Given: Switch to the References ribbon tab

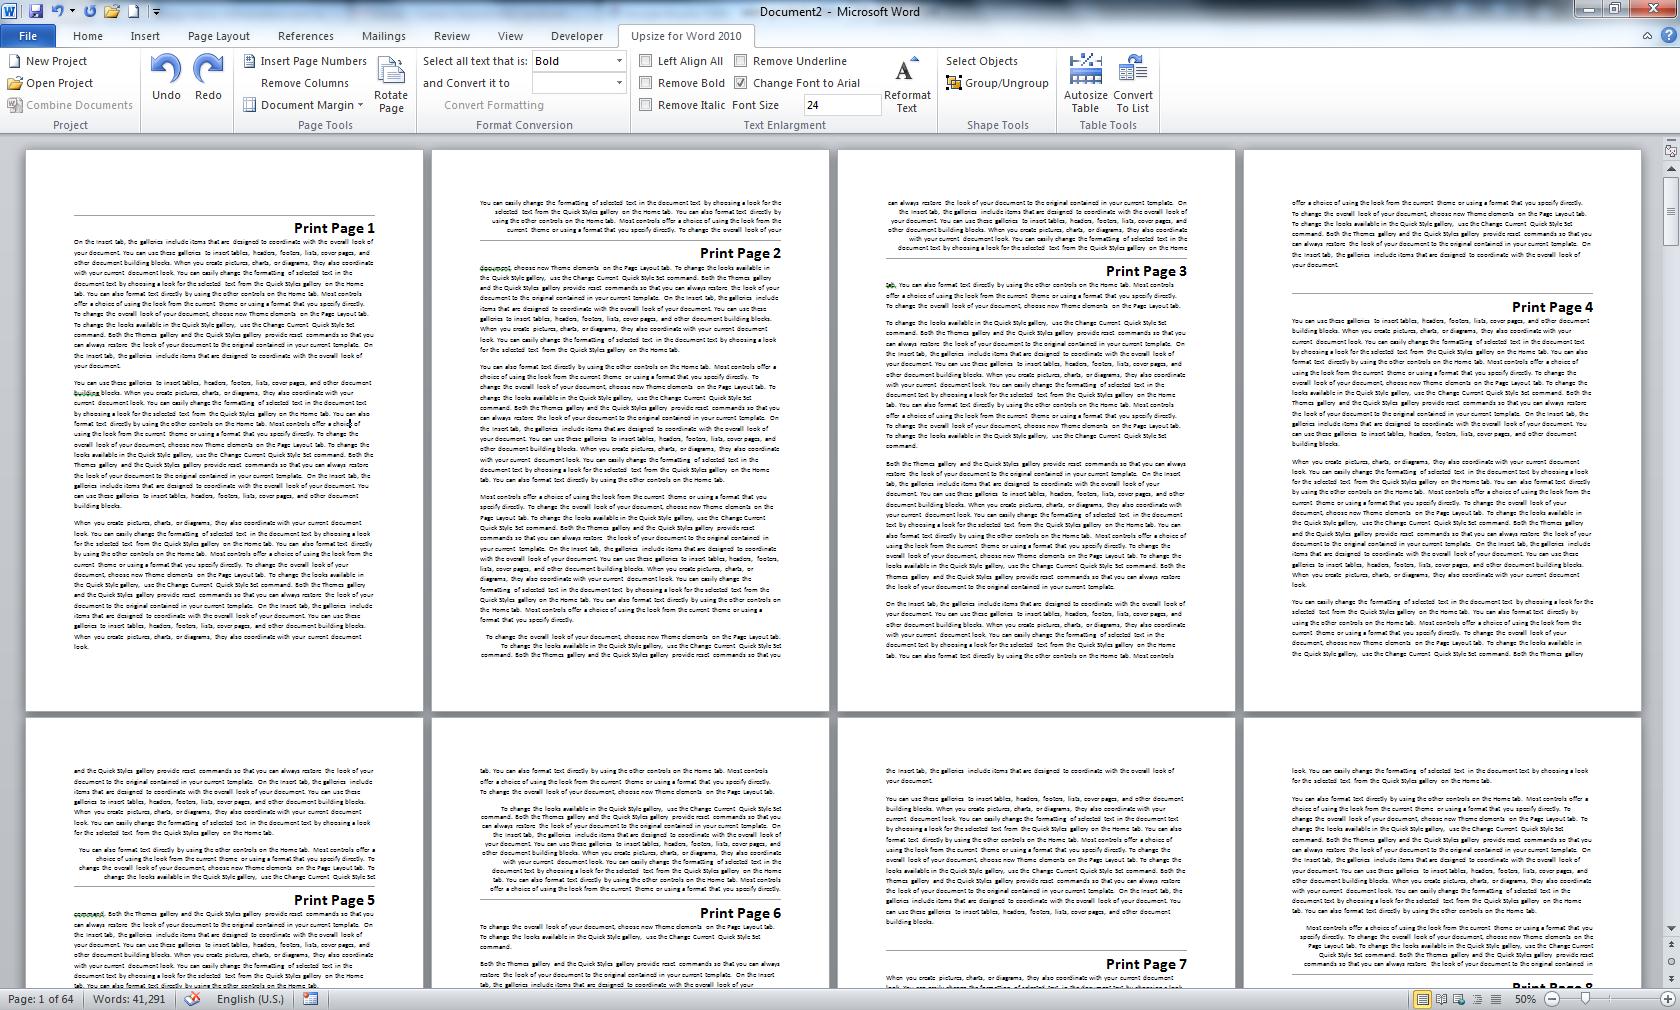Looking at the screenshot, I should [x=306, y=36].
